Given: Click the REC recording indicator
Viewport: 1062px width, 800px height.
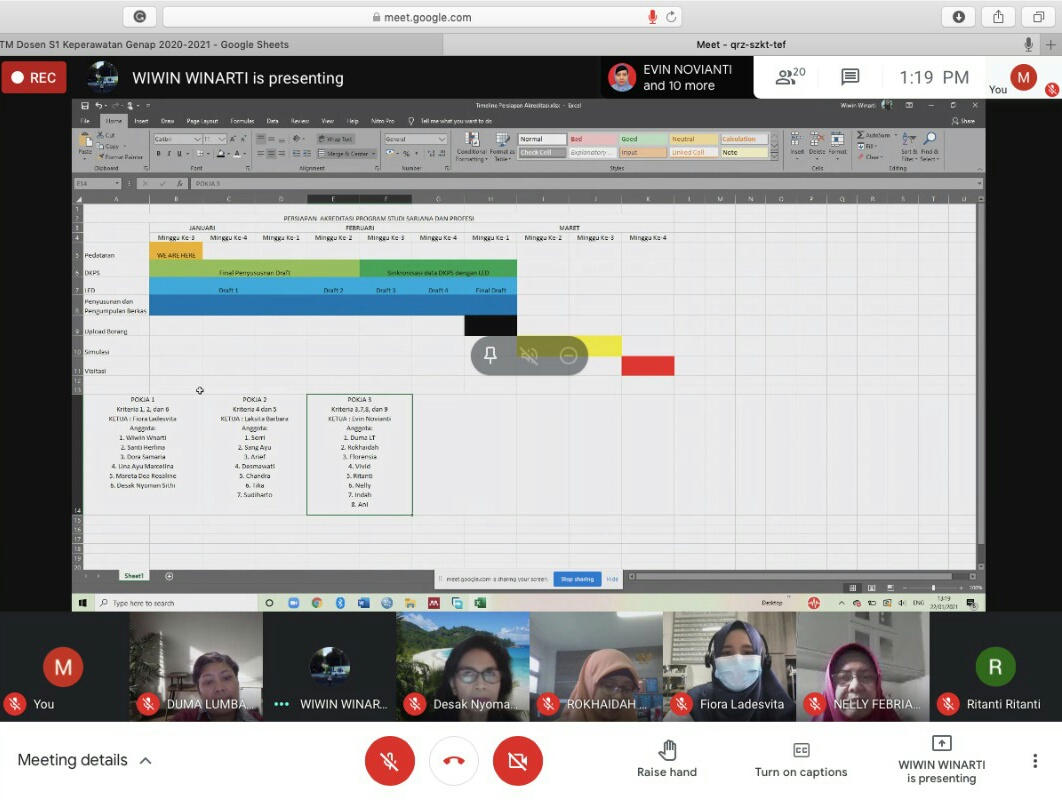Looking at the screenshot, I should (34, 77).
